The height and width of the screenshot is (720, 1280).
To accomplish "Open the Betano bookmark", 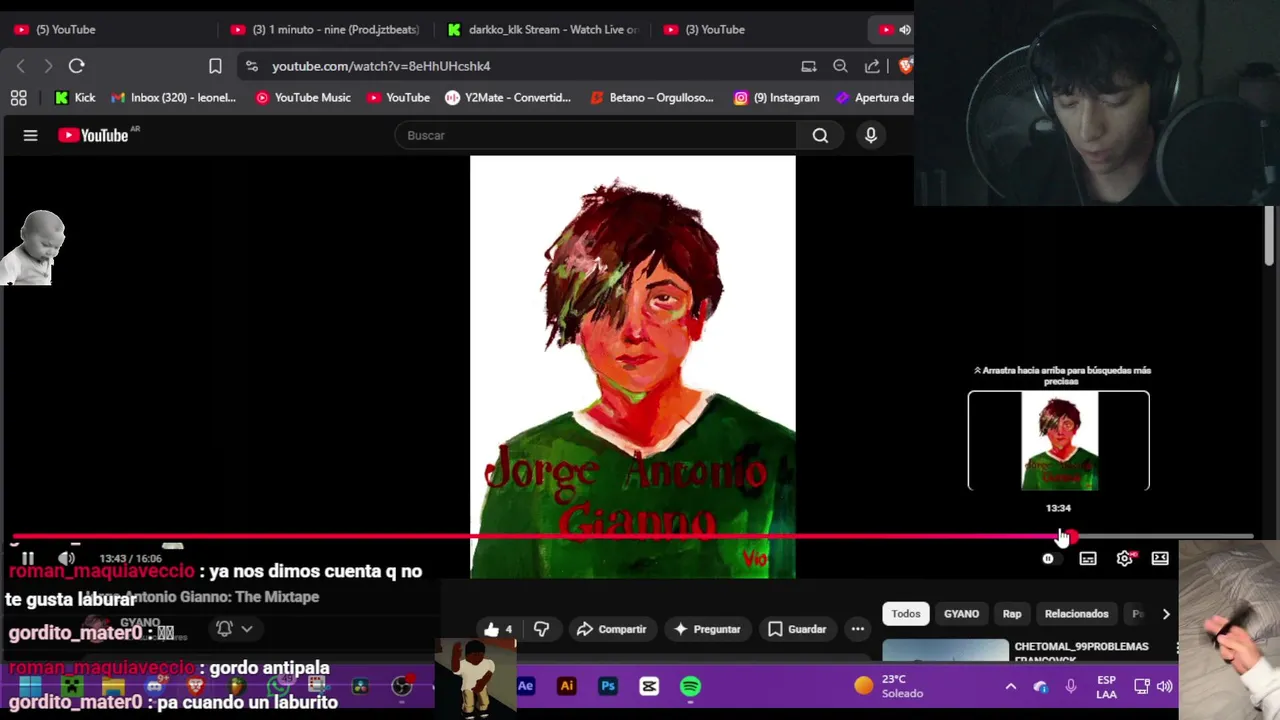I will click(652, 98).
